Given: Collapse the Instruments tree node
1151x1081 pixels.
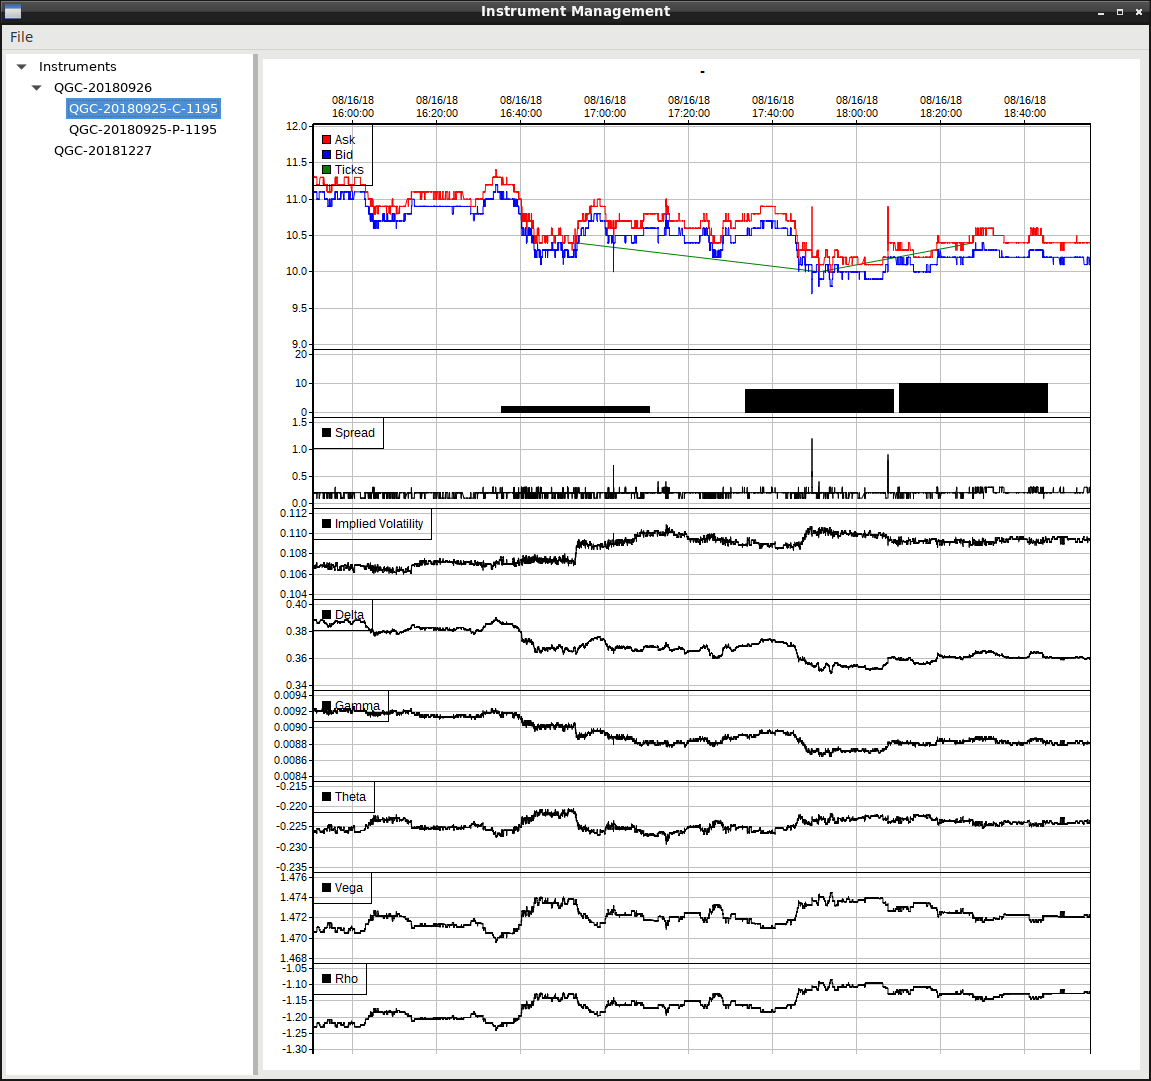Looking at the screenshot, I should pyautogui.click(x=22, y=66).
